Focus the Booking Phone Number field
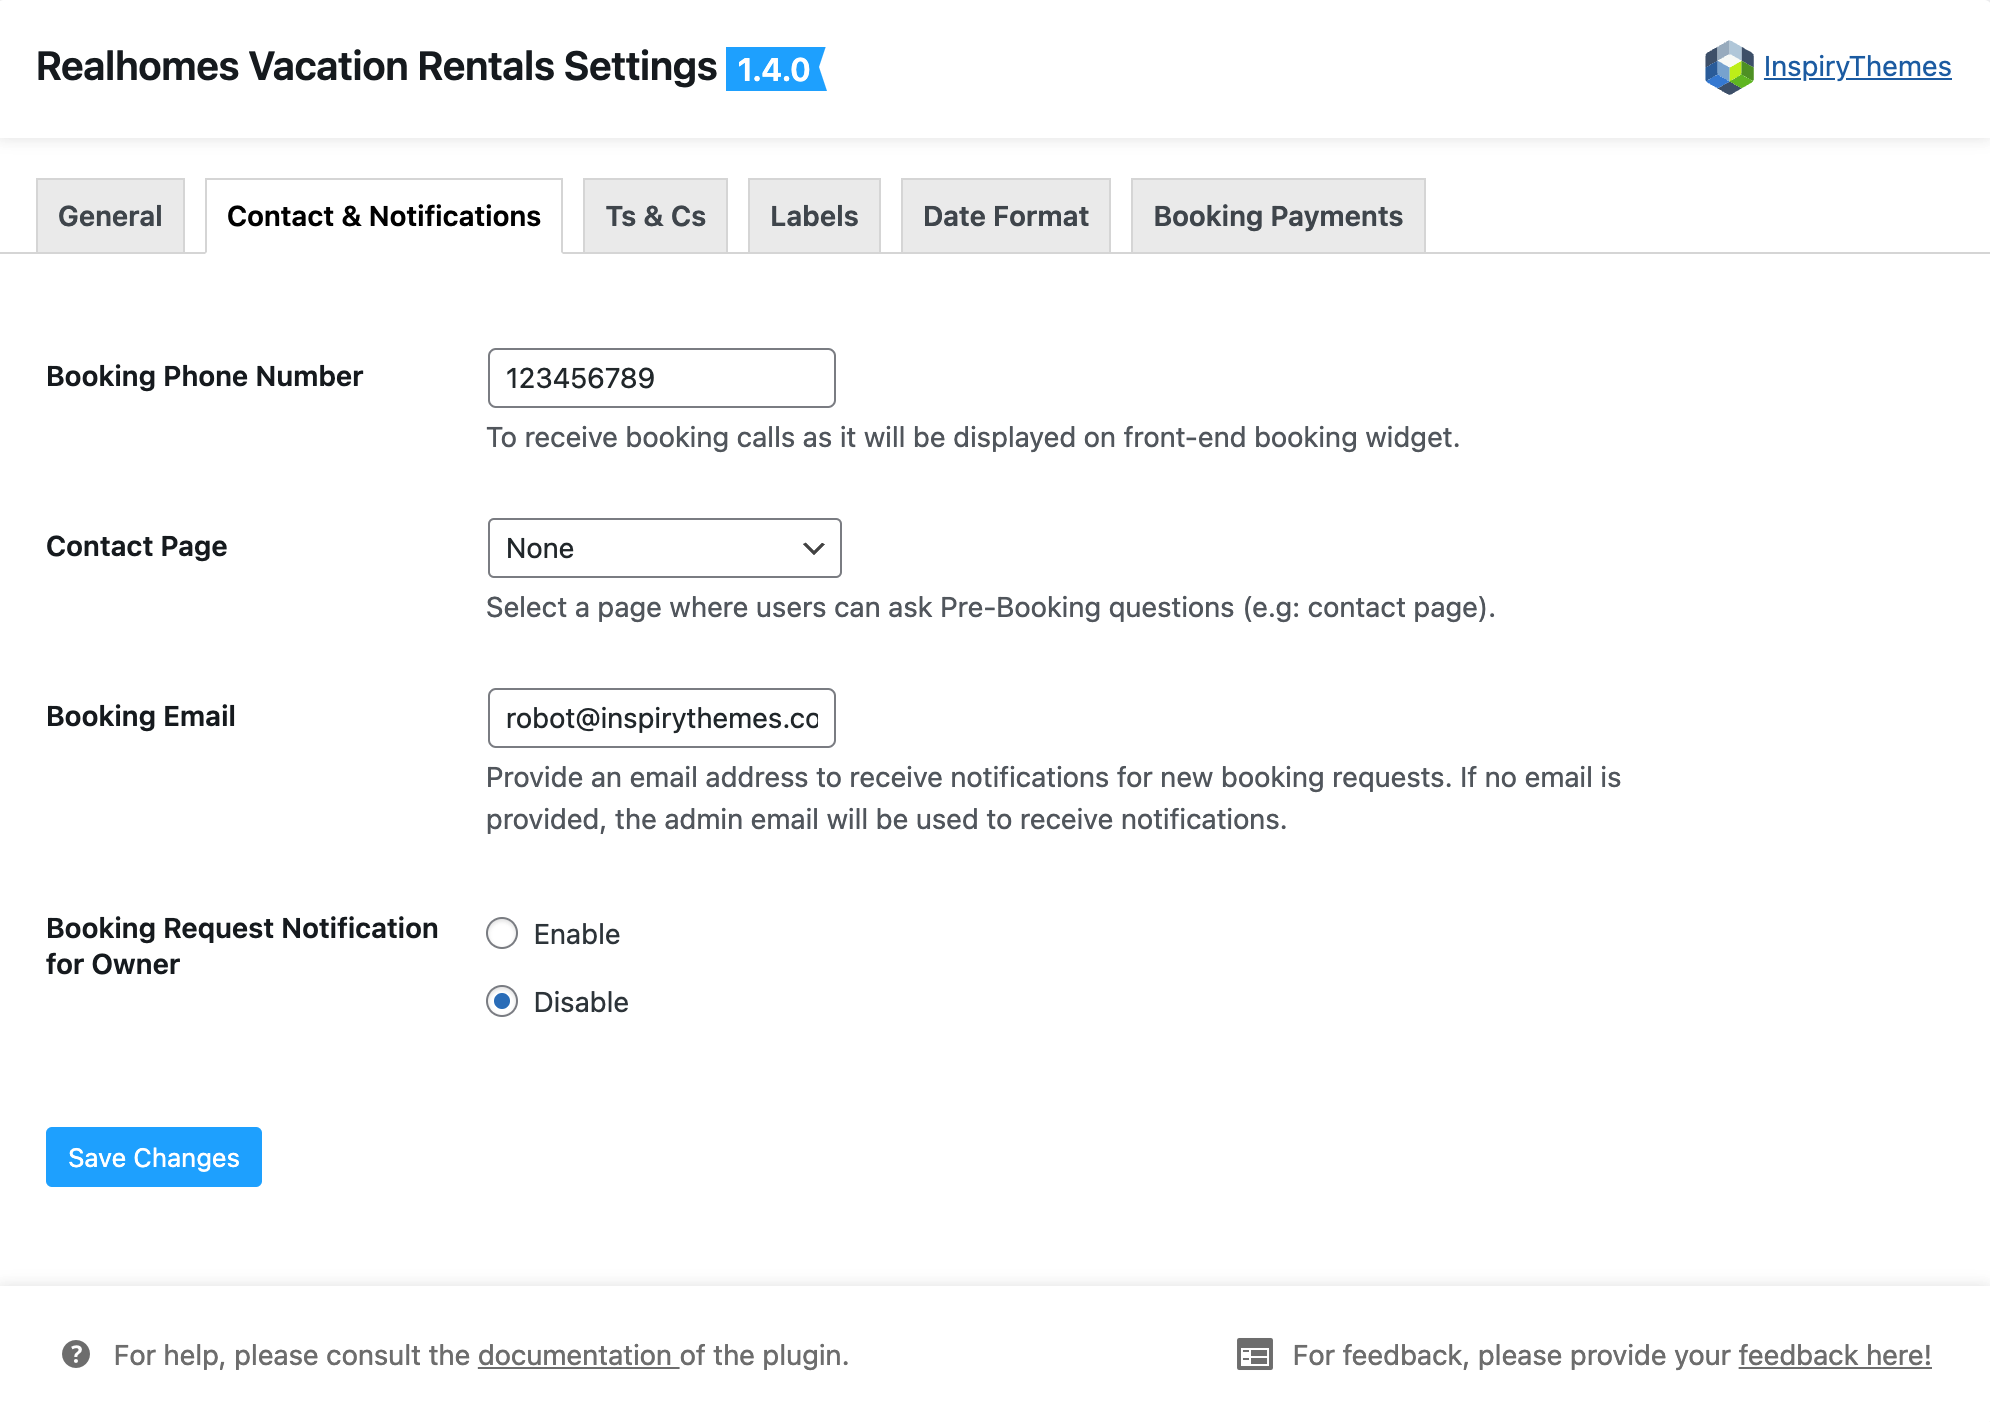The image size is (1990, 1422). [x=661, y=378]
